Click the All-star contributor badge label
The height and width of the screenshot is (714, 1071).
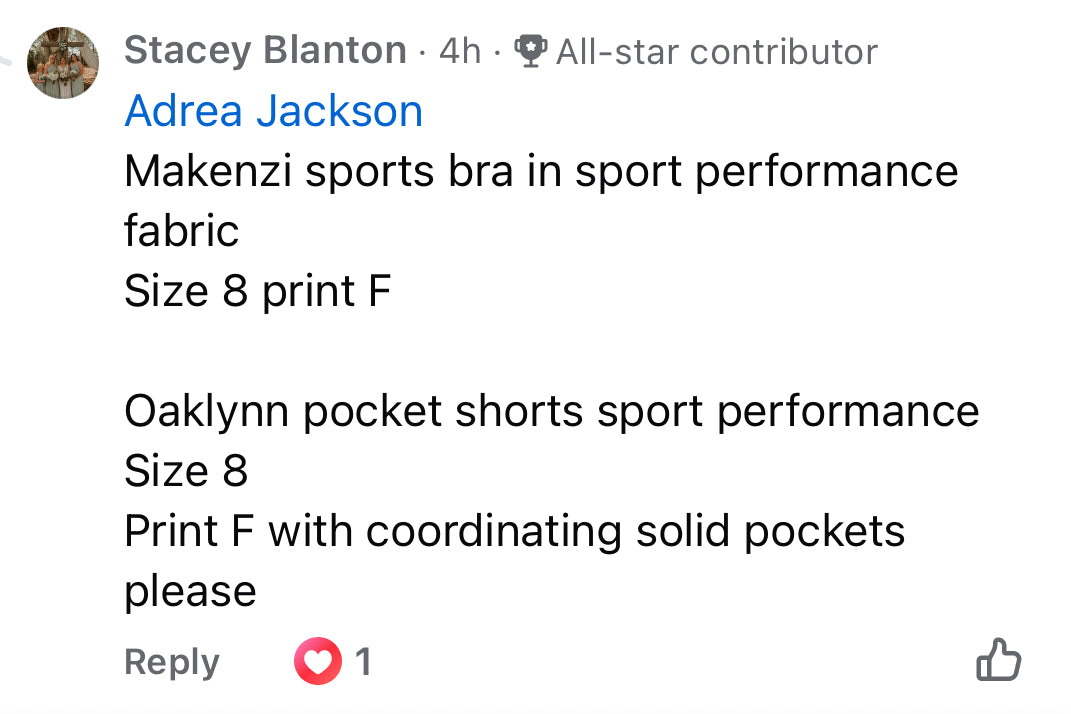(x=716, y=51)
